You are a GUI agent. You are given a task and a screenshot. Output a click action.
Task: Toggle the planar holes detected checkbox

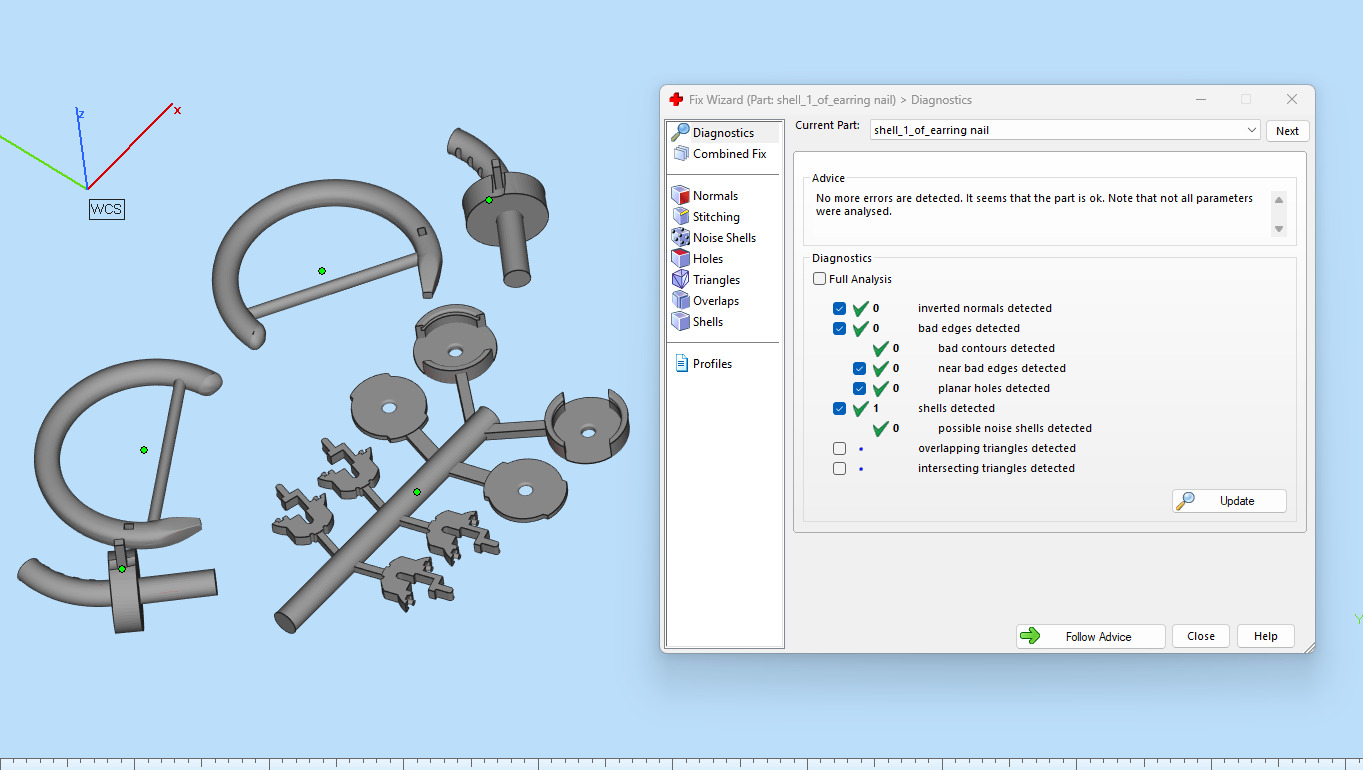click(859, 388)
